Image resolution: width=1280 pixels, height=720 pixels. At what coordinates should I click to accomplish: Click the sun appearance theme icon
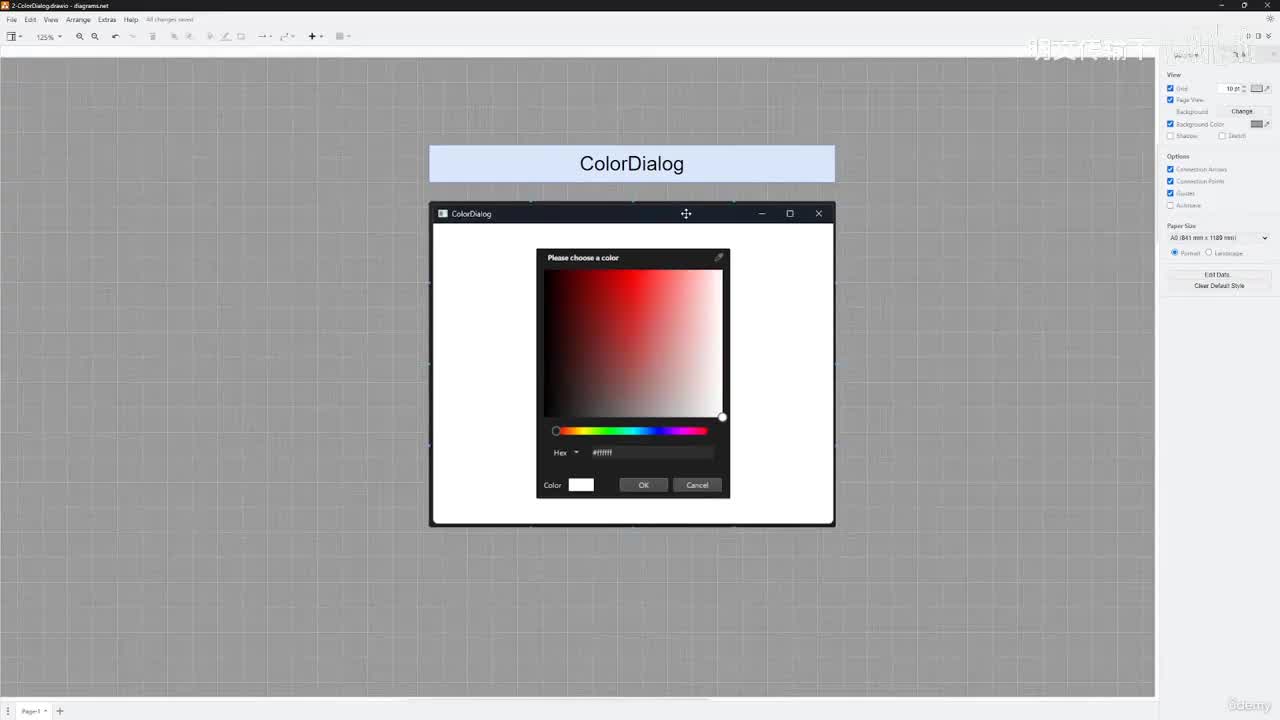click(x=1270, y=19)
